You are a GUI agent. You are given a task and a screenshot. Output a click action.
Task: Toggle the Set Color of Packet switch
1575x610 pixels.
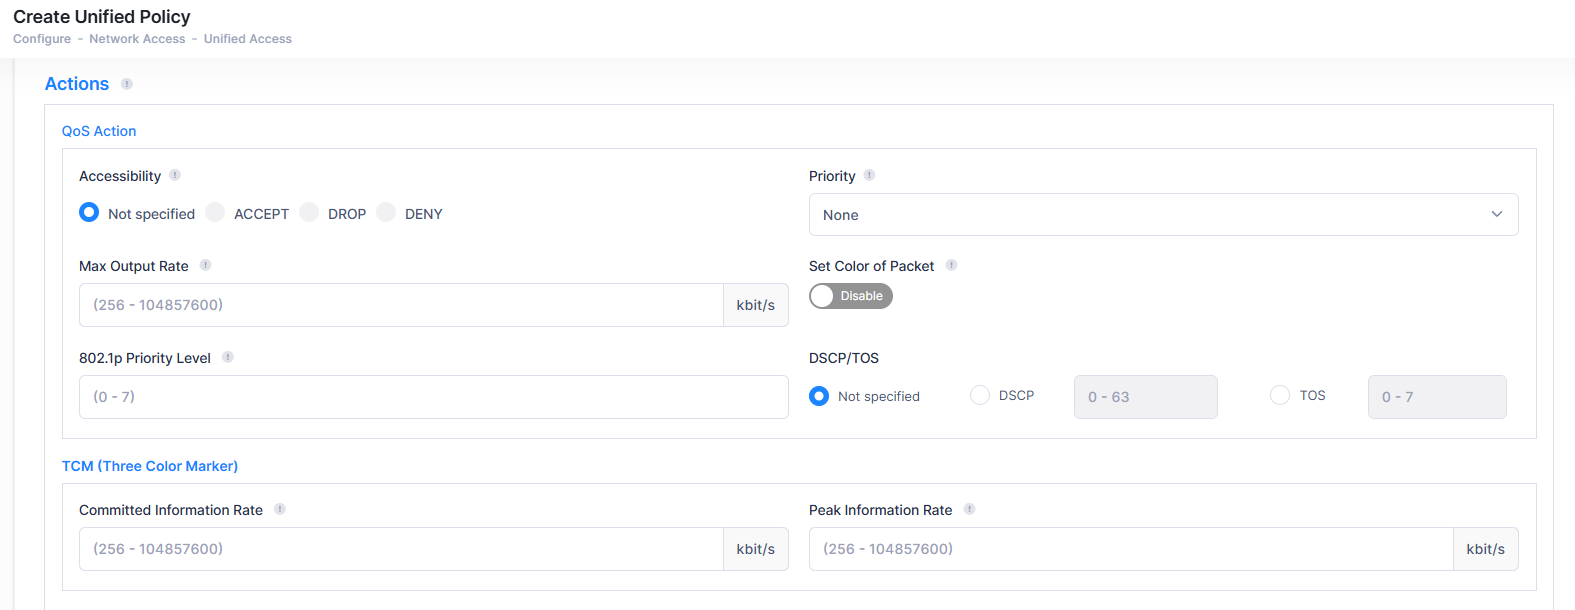tap(850, 296)
